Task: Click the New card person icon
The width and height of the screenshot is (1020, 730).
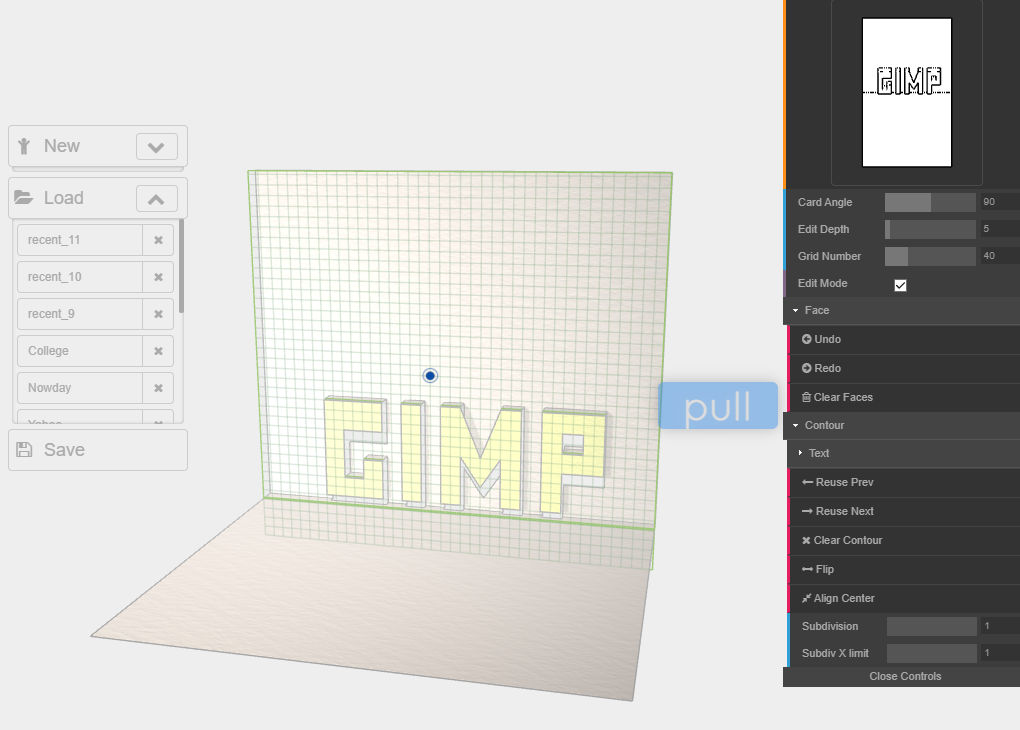Action: [x=24, y=146]
